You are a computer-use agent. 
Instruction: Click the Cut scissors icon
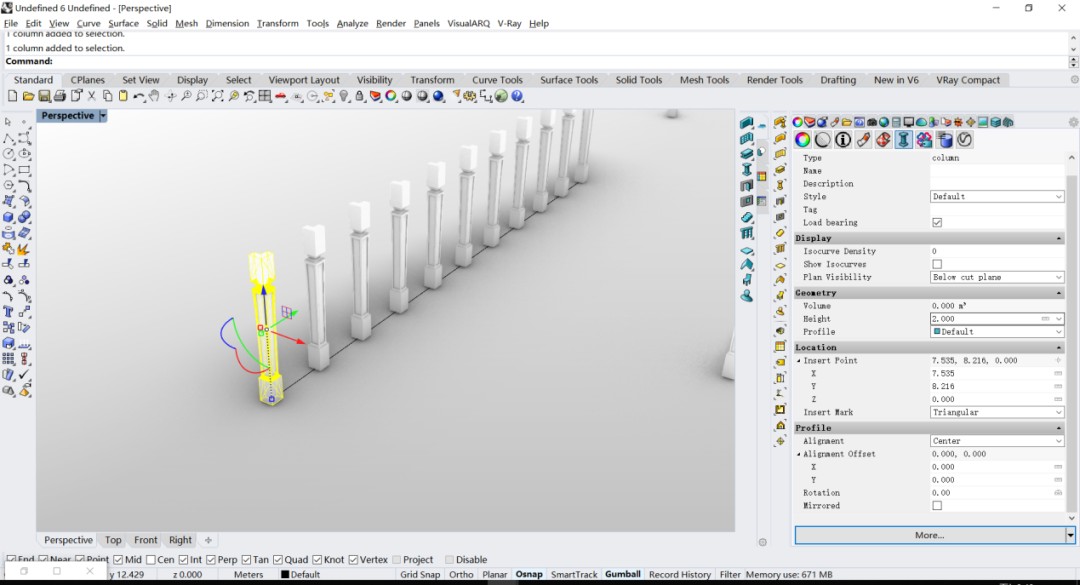(x=91, y=96)
